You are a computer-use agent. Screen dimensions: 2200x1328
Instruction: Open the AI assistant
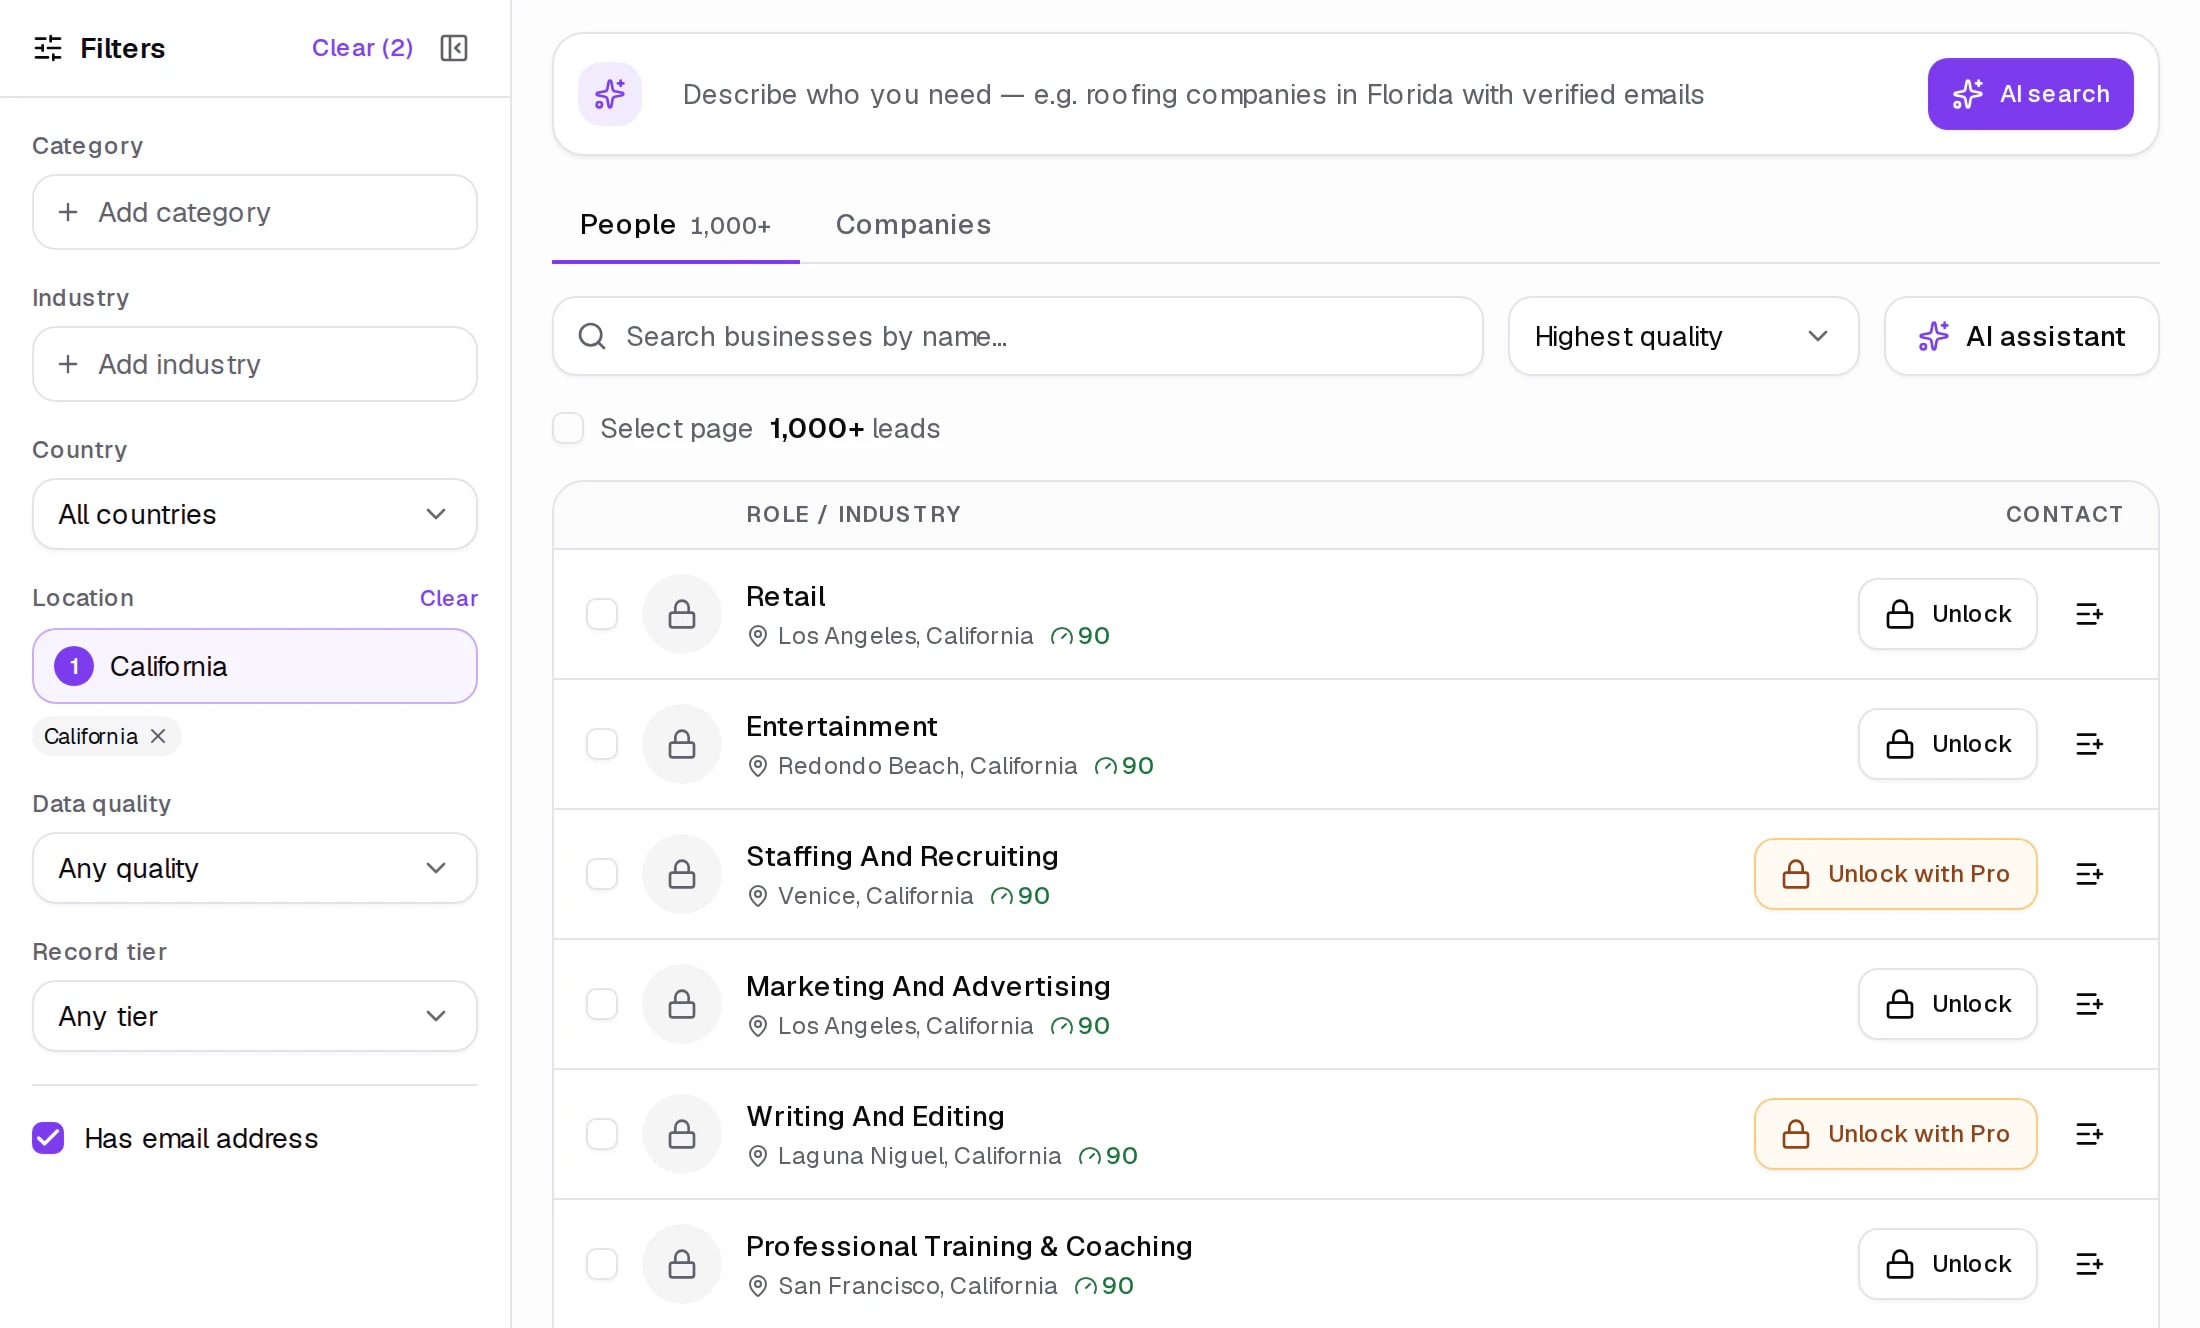[x=2021, y=336]
